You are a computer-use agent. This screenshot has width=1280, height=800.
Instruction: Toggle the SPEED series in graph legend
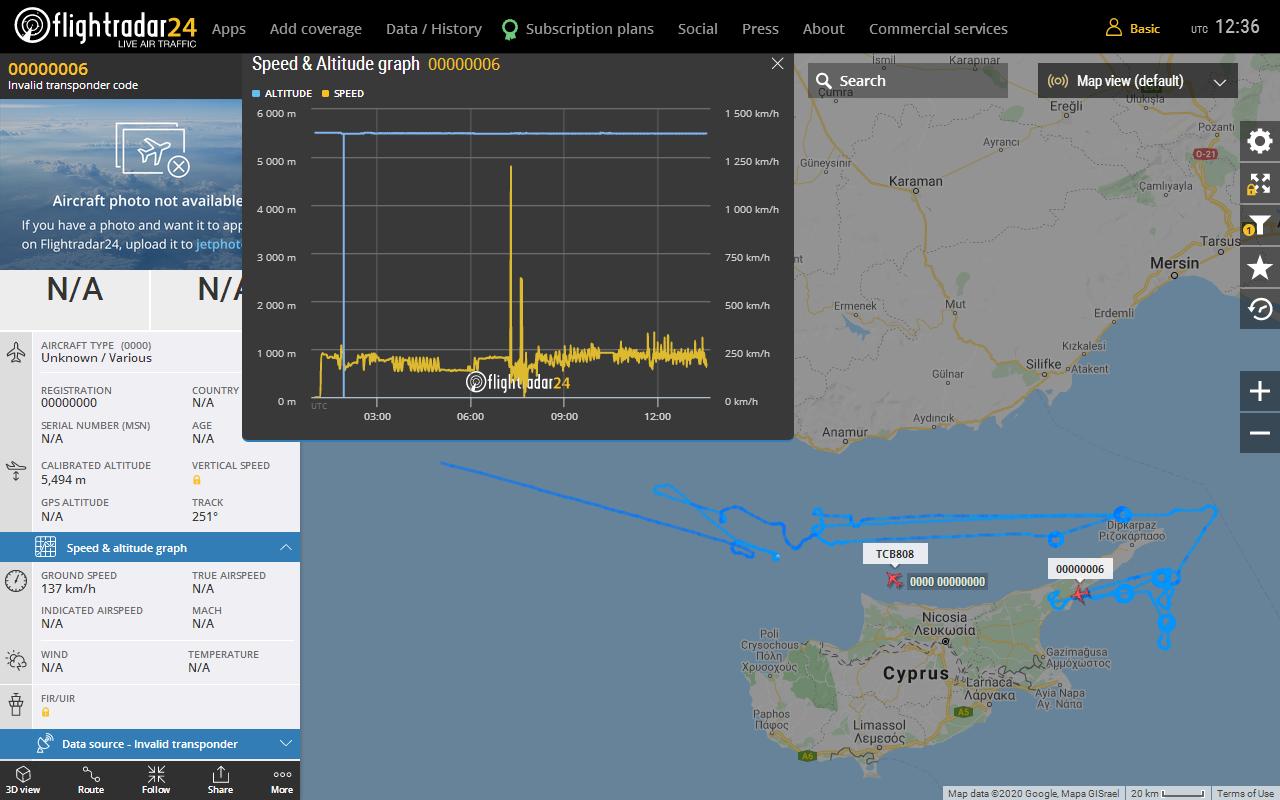tap(343, 93)
